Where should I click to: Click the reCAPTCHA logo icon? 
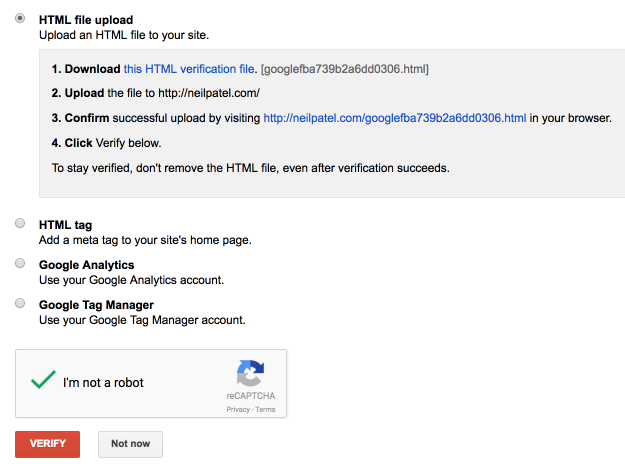[x=250, y=374]
